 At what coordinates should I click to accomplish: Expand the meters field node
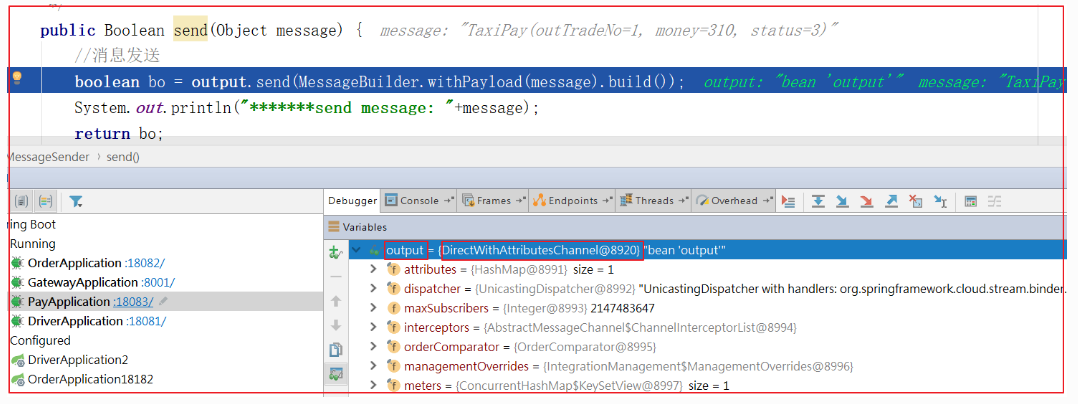pyautogui.click(x=374, y=385)
